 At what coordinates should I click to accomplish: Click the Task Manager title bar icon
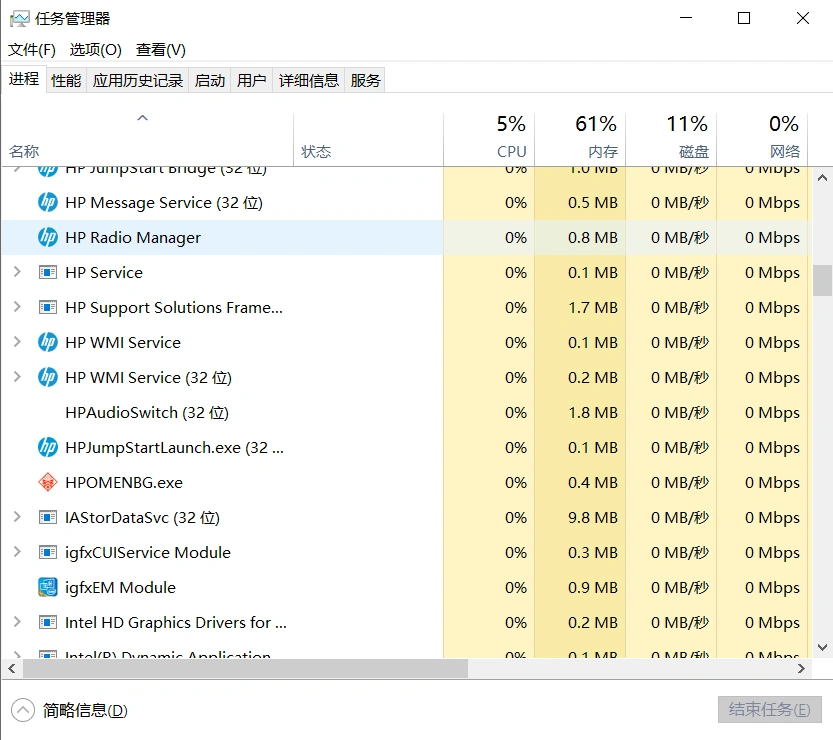point(19,18)
